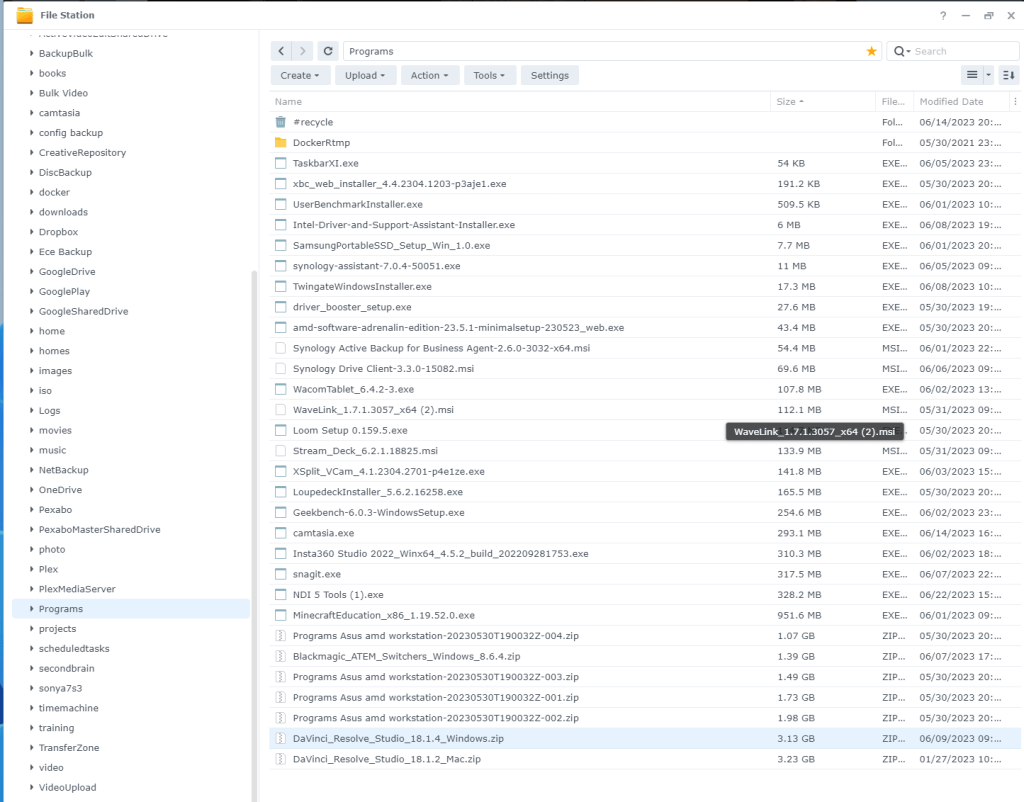Click the zip icon of DaVinci_Resolve_Studio_18.1.2_Mac.zip
Screen dimensions: 1024x802
coord(281,759)
